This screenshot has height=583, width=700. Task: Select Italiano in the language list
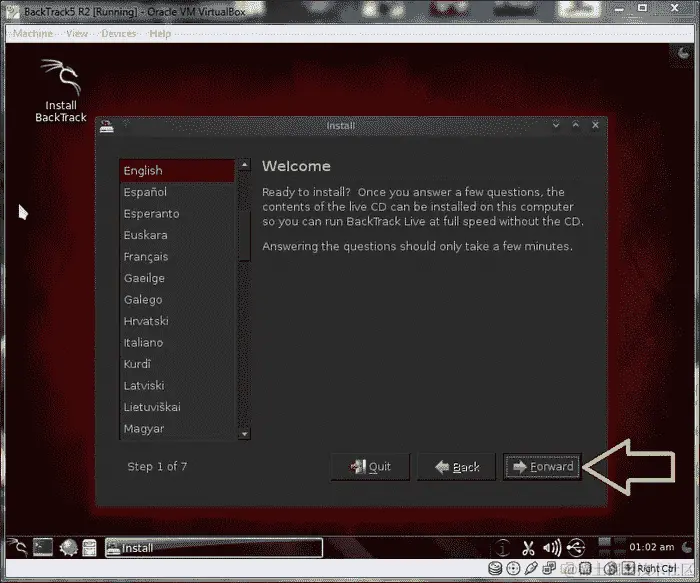click(177, 342)
